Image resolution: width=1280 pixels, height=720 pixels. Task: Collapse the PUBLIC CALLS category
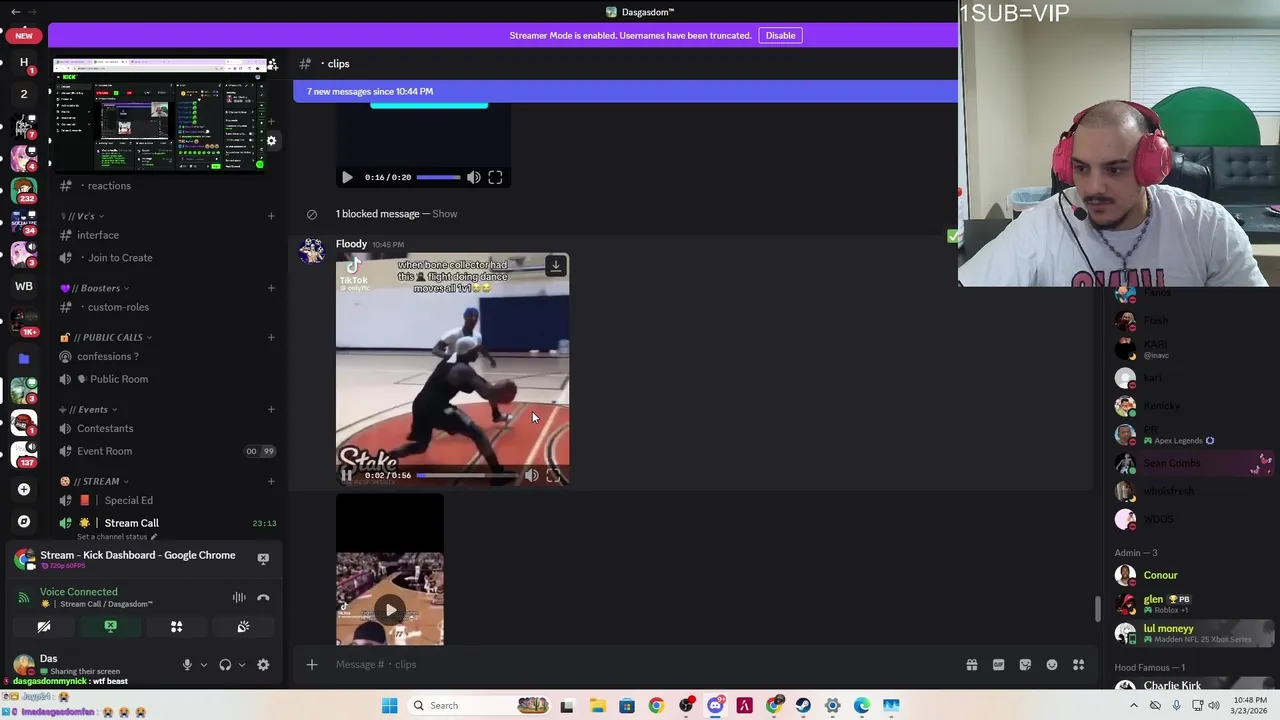107,337
